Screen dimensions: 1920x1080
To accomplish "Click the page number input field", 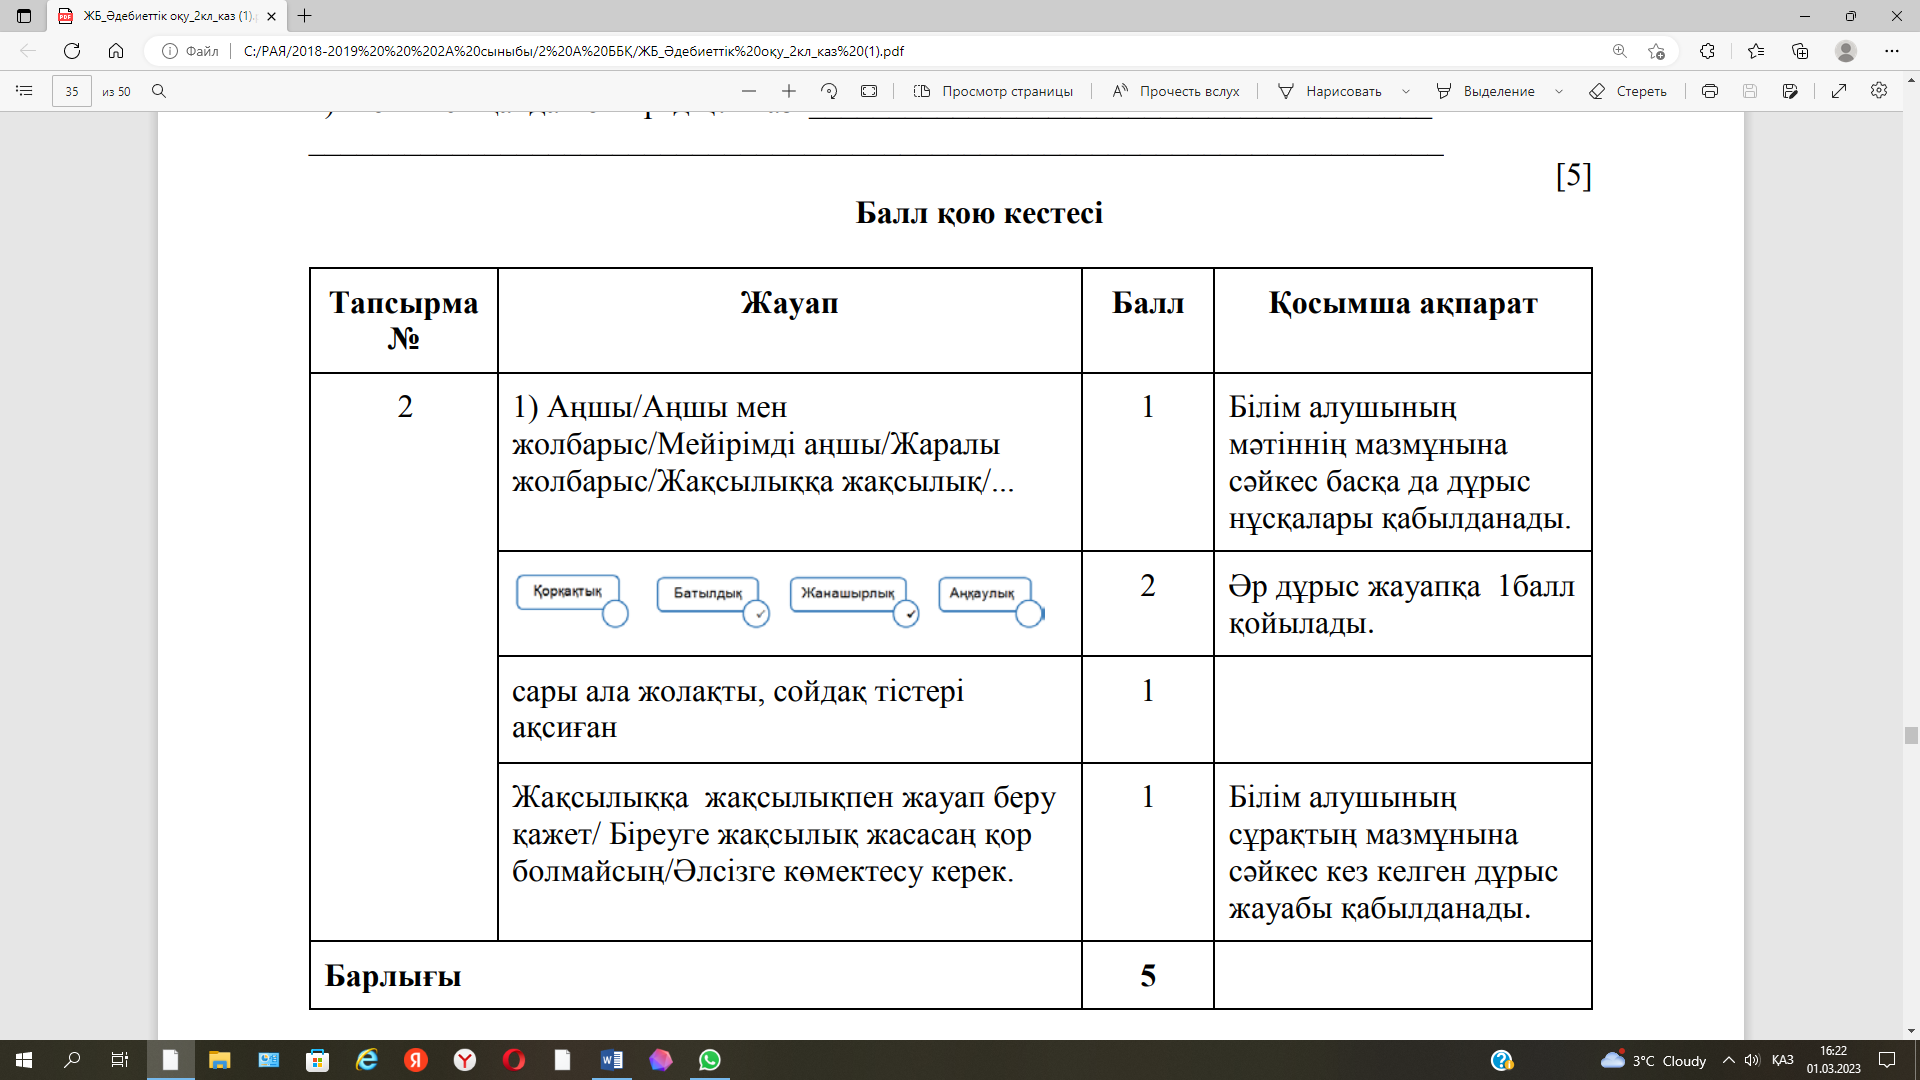I will (x=72, y=91).
